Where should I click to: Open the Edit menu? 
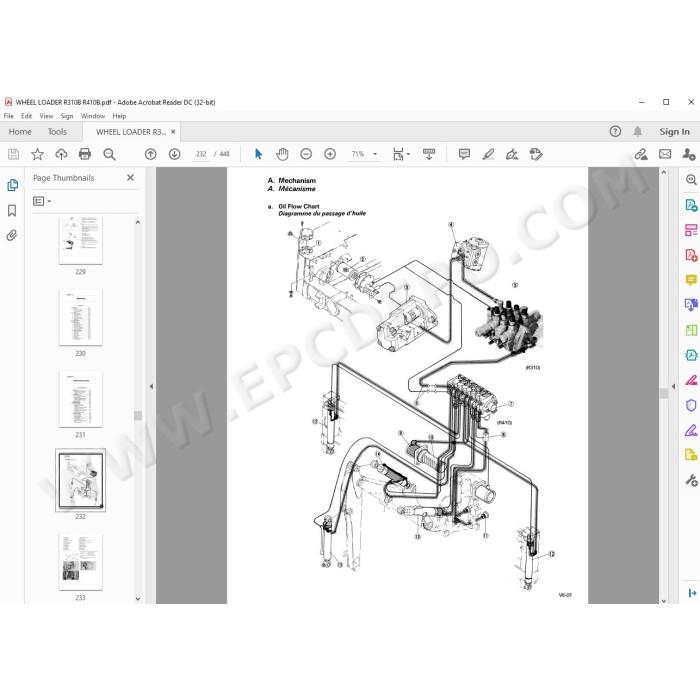(x=26, y=116)
